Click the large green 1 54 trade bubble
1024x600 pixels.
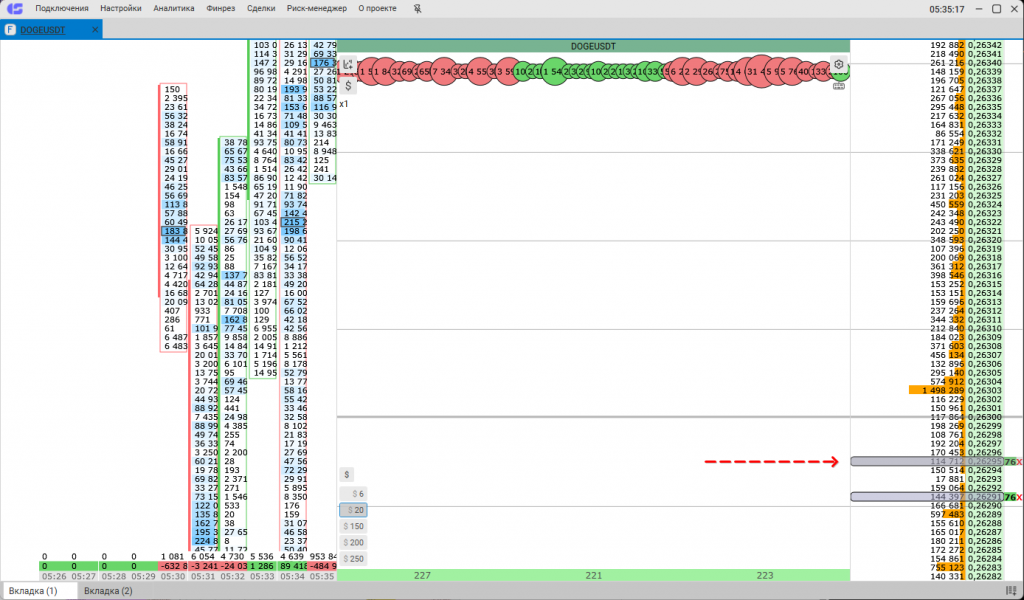coord(554,71)
